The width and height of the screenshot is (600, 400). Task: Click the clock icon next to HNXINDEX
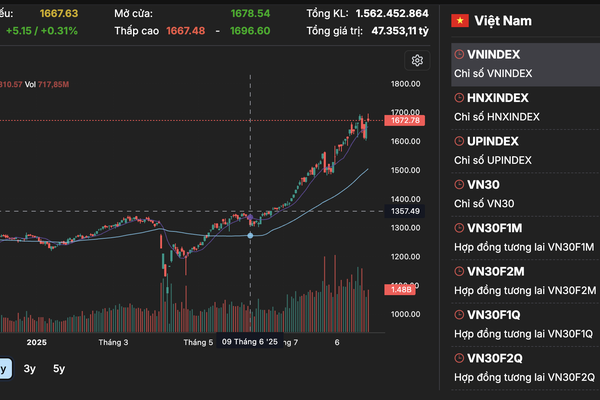point(460,98)
